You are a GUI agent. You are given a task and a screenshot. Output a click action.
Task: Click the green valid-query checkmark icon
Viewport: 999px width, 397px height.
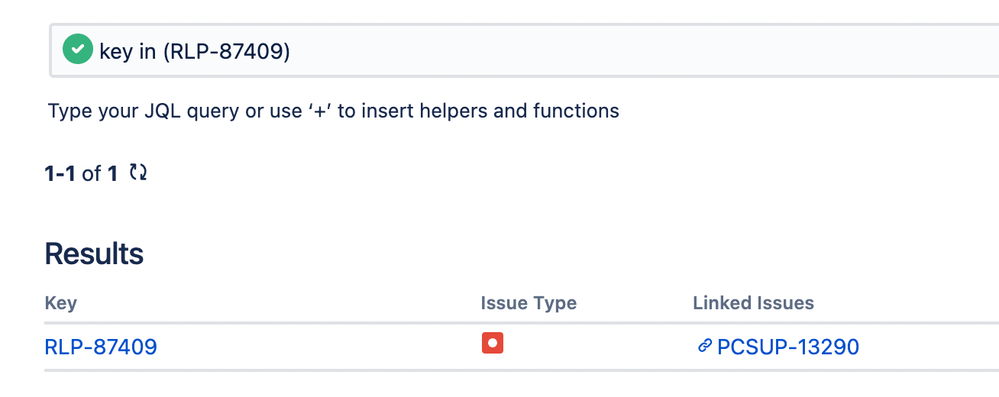click(x=78, y=49)
